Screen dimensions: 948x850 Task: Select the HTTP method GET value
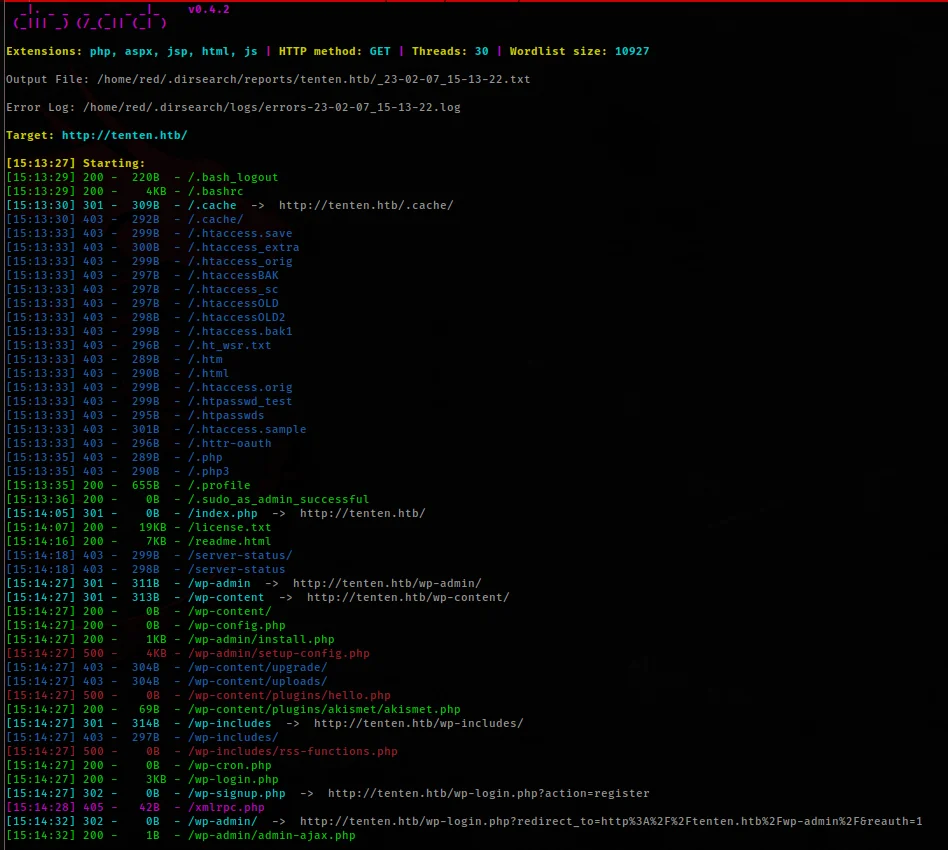tap(380, 51)
